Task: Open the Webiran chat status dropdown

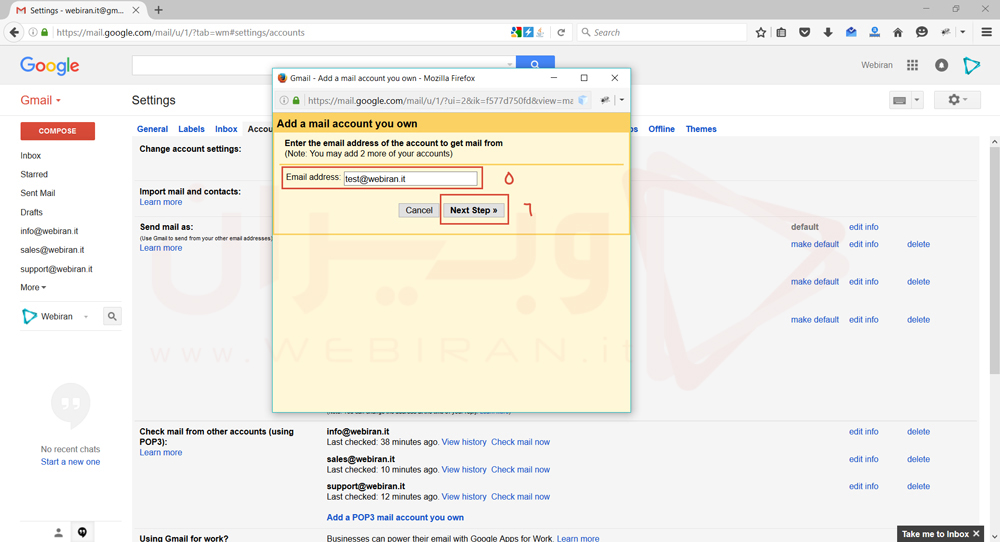Action: pyautogui.click(x=85, y=317)
